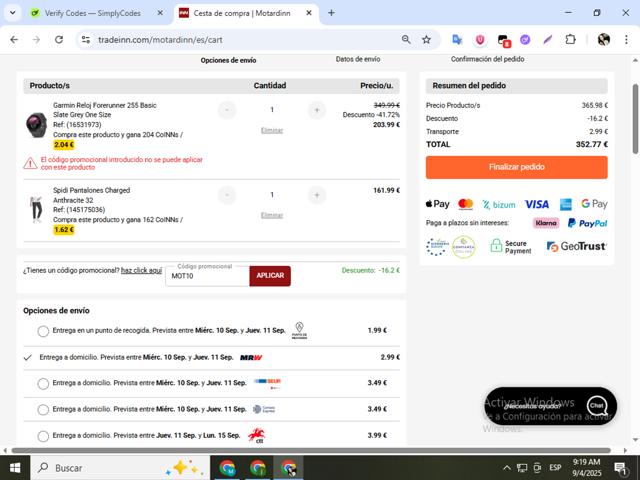Select pickup point delivery option 1.99 €

[43, 331]
